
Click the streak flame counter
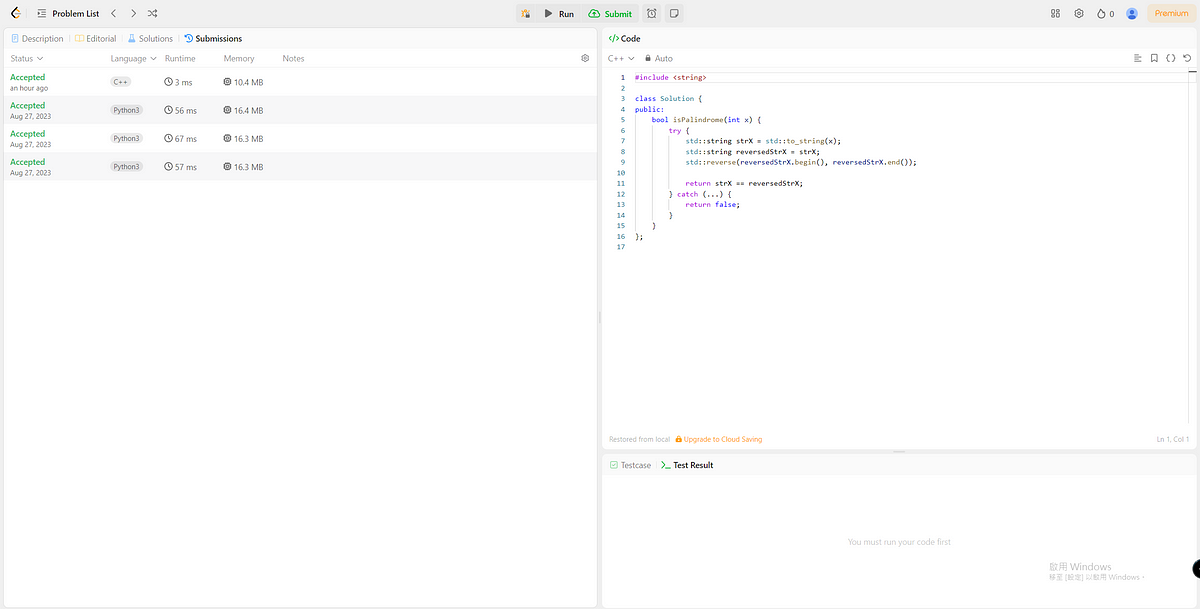point(1105,14)
